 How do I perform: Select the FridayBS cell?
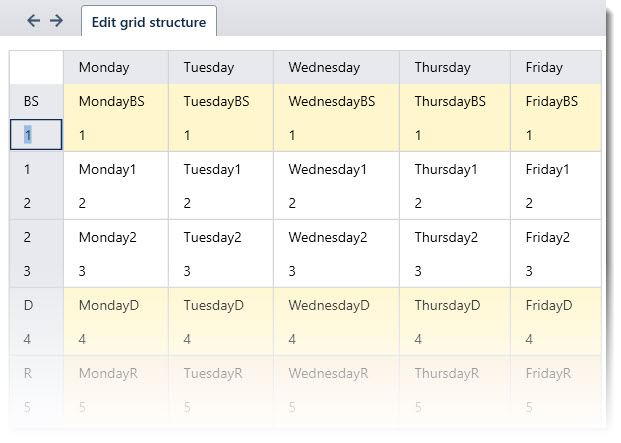[552, 101]
